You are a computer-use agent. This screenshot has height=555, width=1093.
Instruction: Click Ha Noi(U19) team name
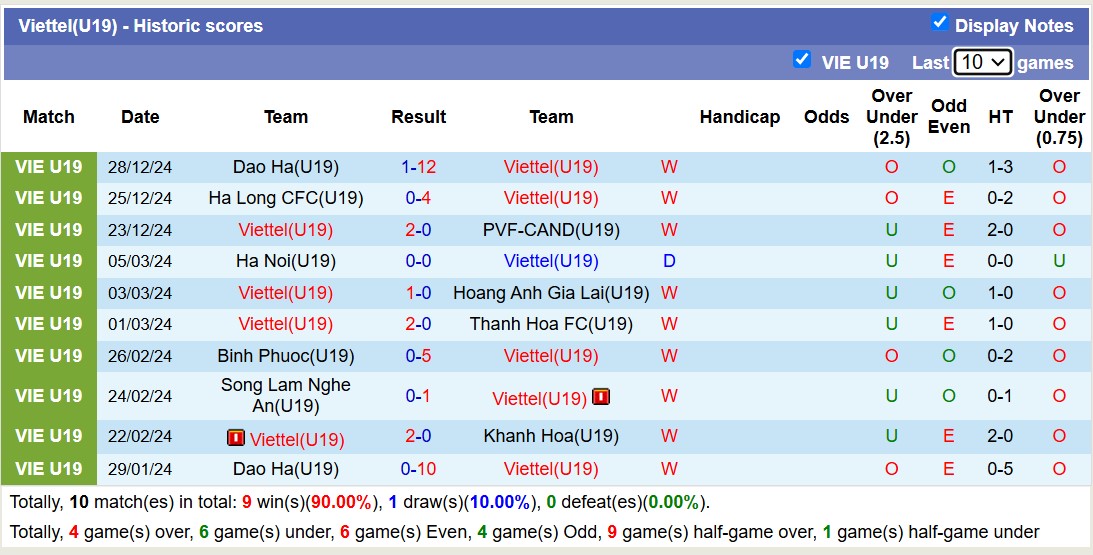pyautogui.click(x=285, y=261)
